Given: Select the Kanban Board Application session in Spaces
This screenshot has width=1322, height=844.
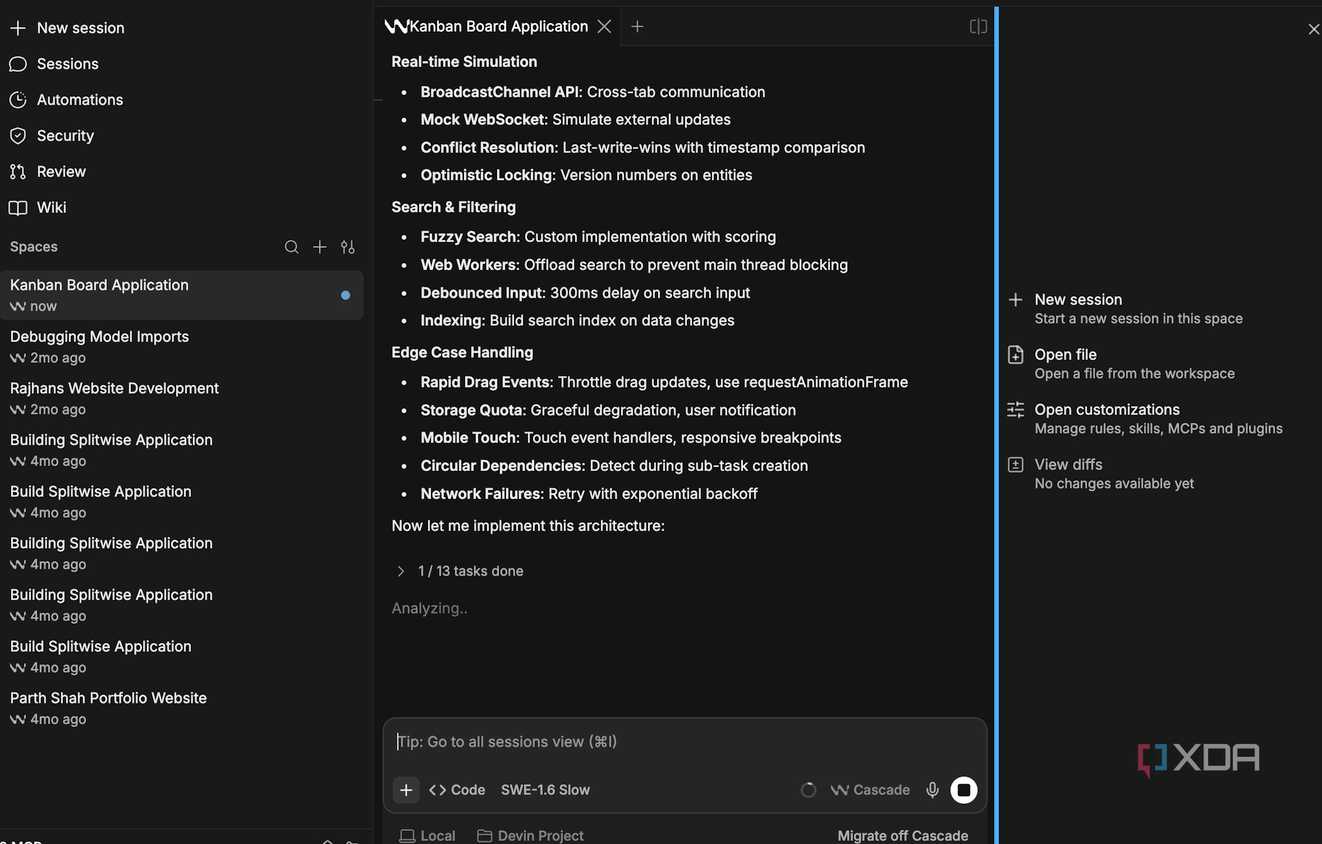Looking at the screenshot, I should tap(182, 295).
